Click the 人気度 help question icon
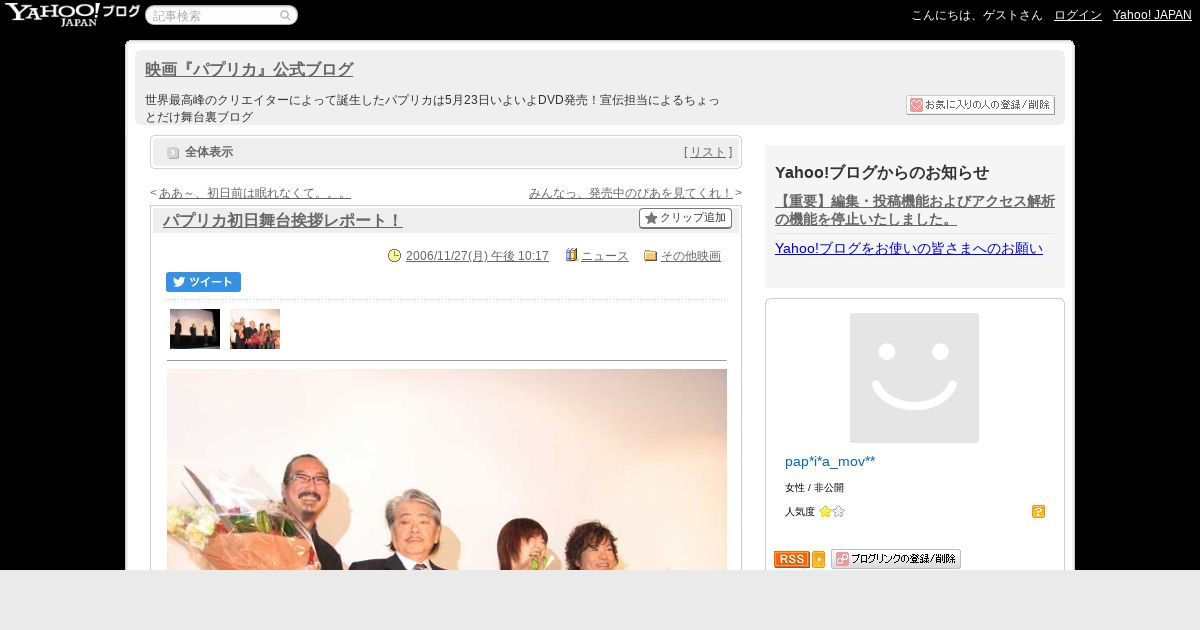 [x=1038, y=511]
